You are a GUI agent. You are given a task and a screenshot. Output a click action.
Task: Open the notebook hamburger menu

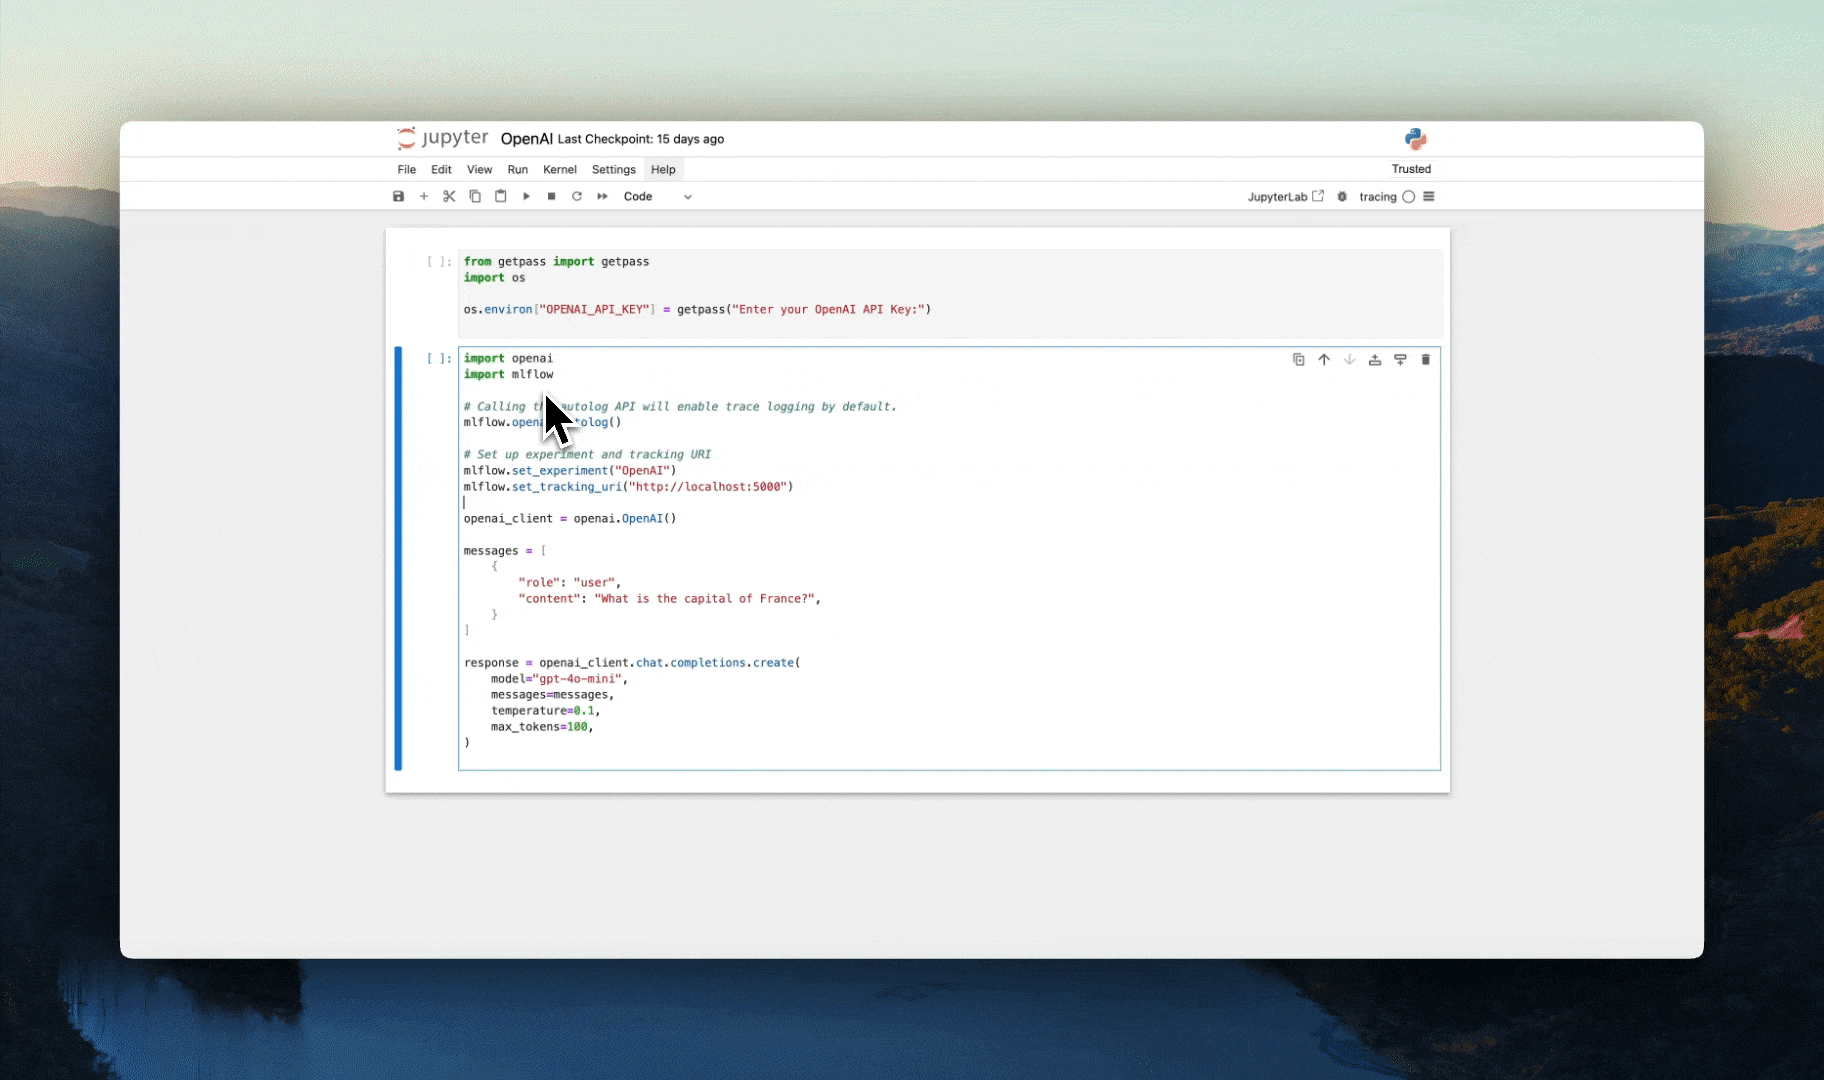[x=1428, y=196]
